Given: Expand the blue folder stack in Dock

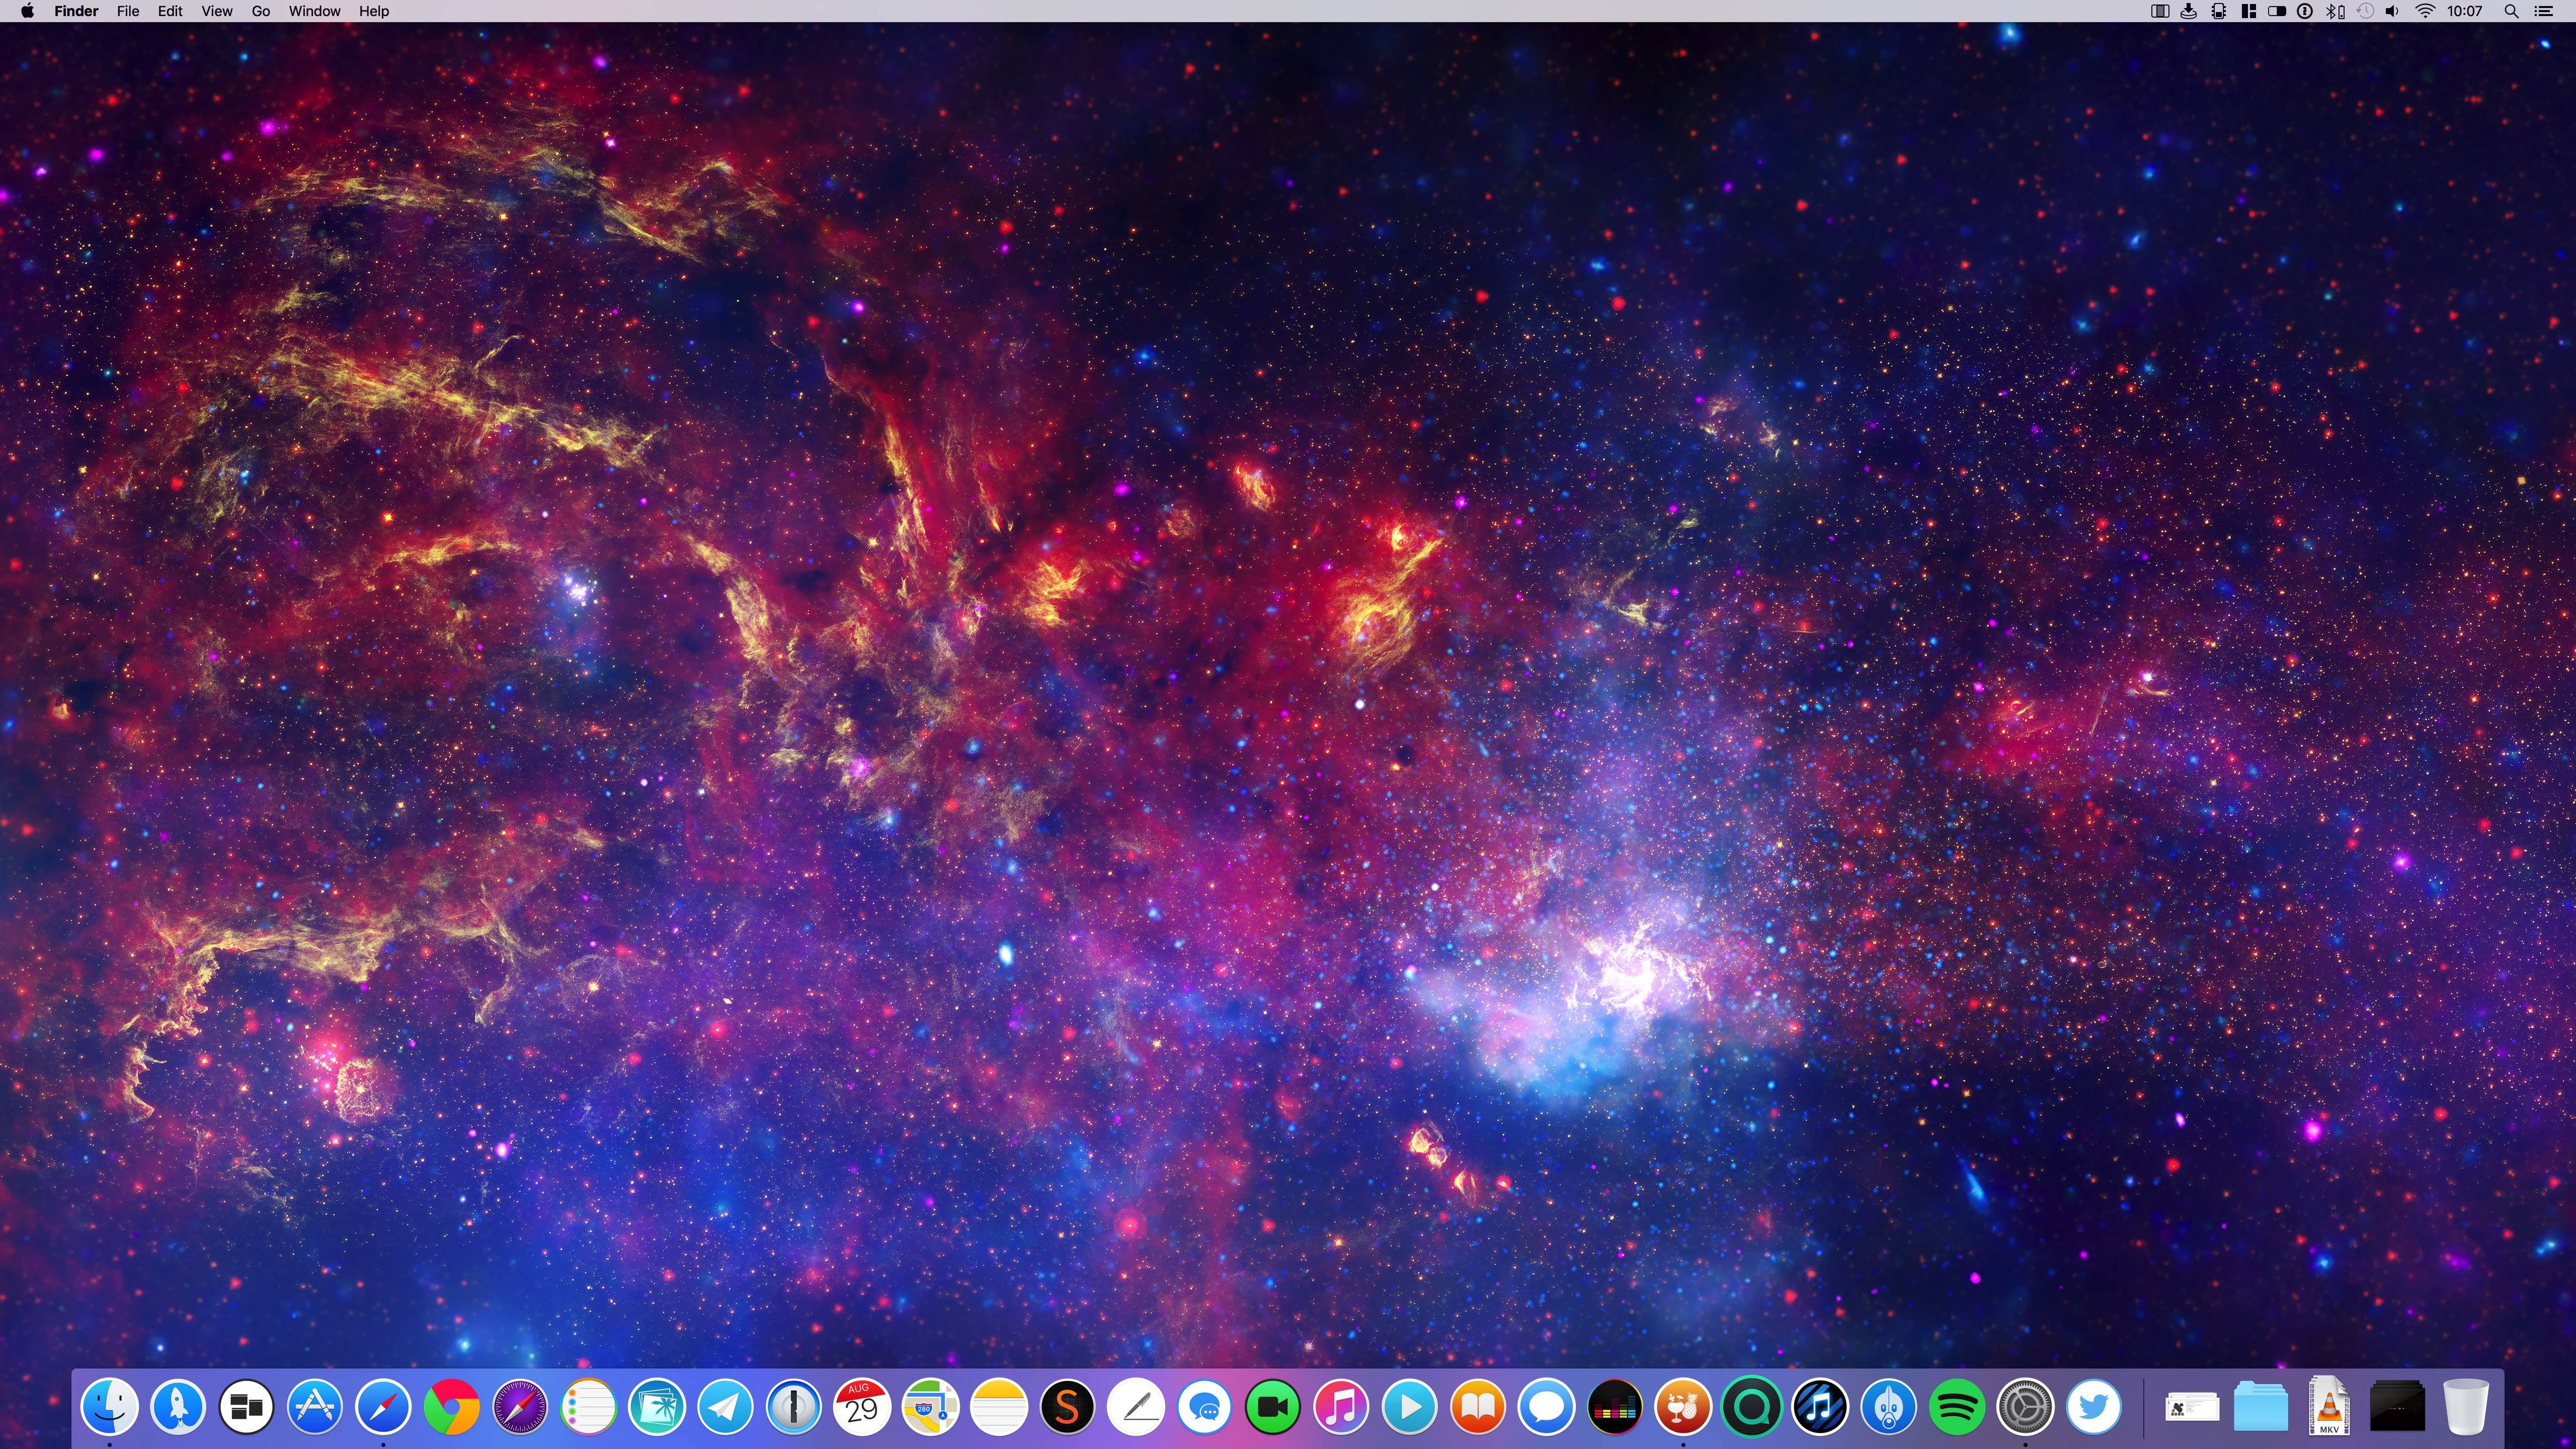Looking at the screenshot, I should pyautogui.click(x=2260, y=1407).
